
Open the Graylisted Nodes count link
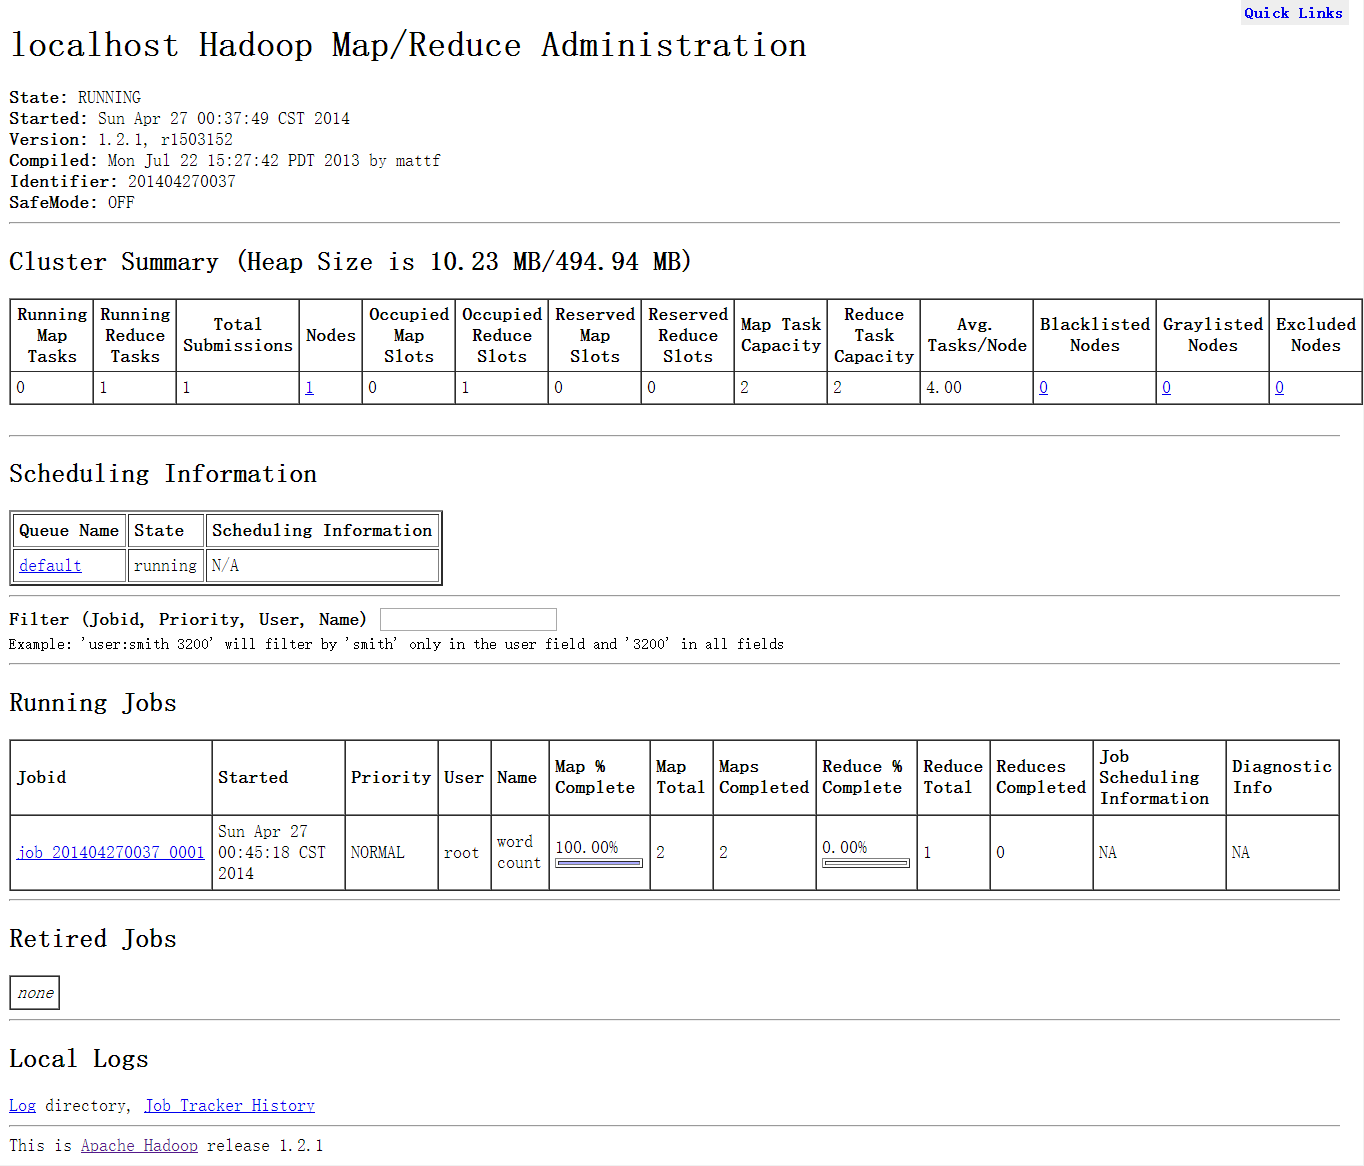pyautogui.click(x=1166, y=388)
